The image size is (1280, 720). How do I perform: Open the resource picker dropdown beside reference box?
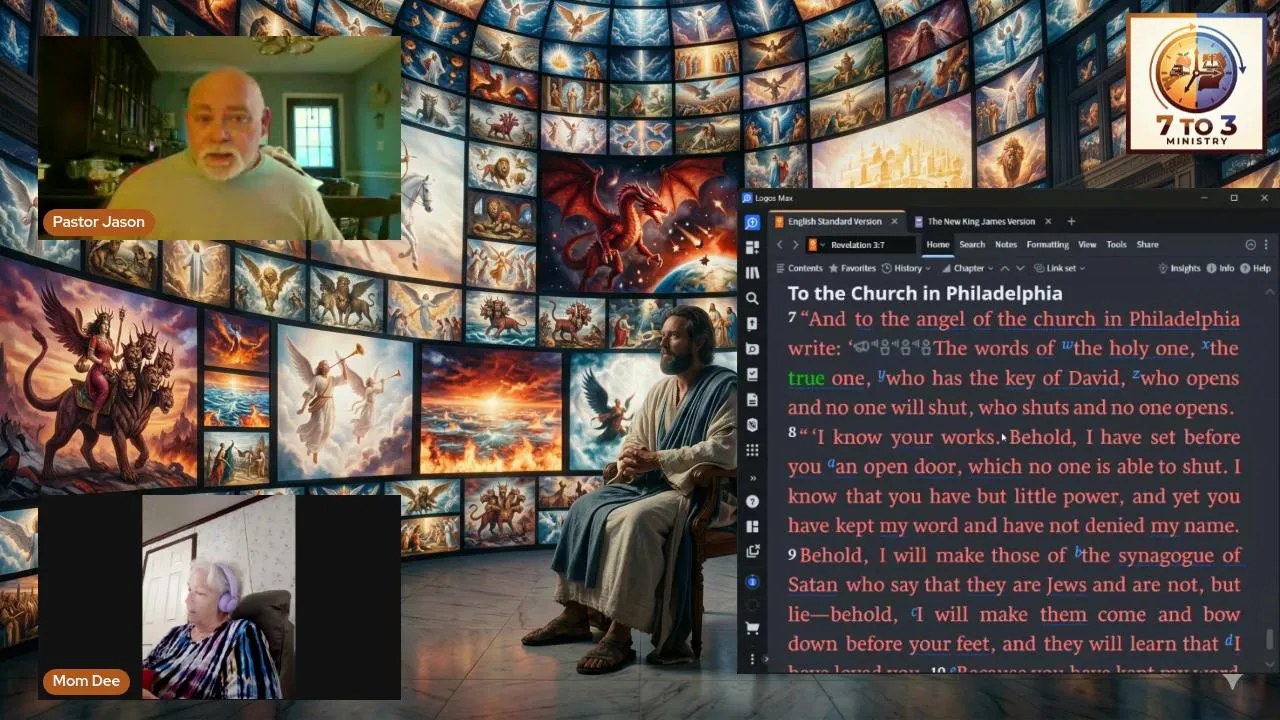pos(816,245)
